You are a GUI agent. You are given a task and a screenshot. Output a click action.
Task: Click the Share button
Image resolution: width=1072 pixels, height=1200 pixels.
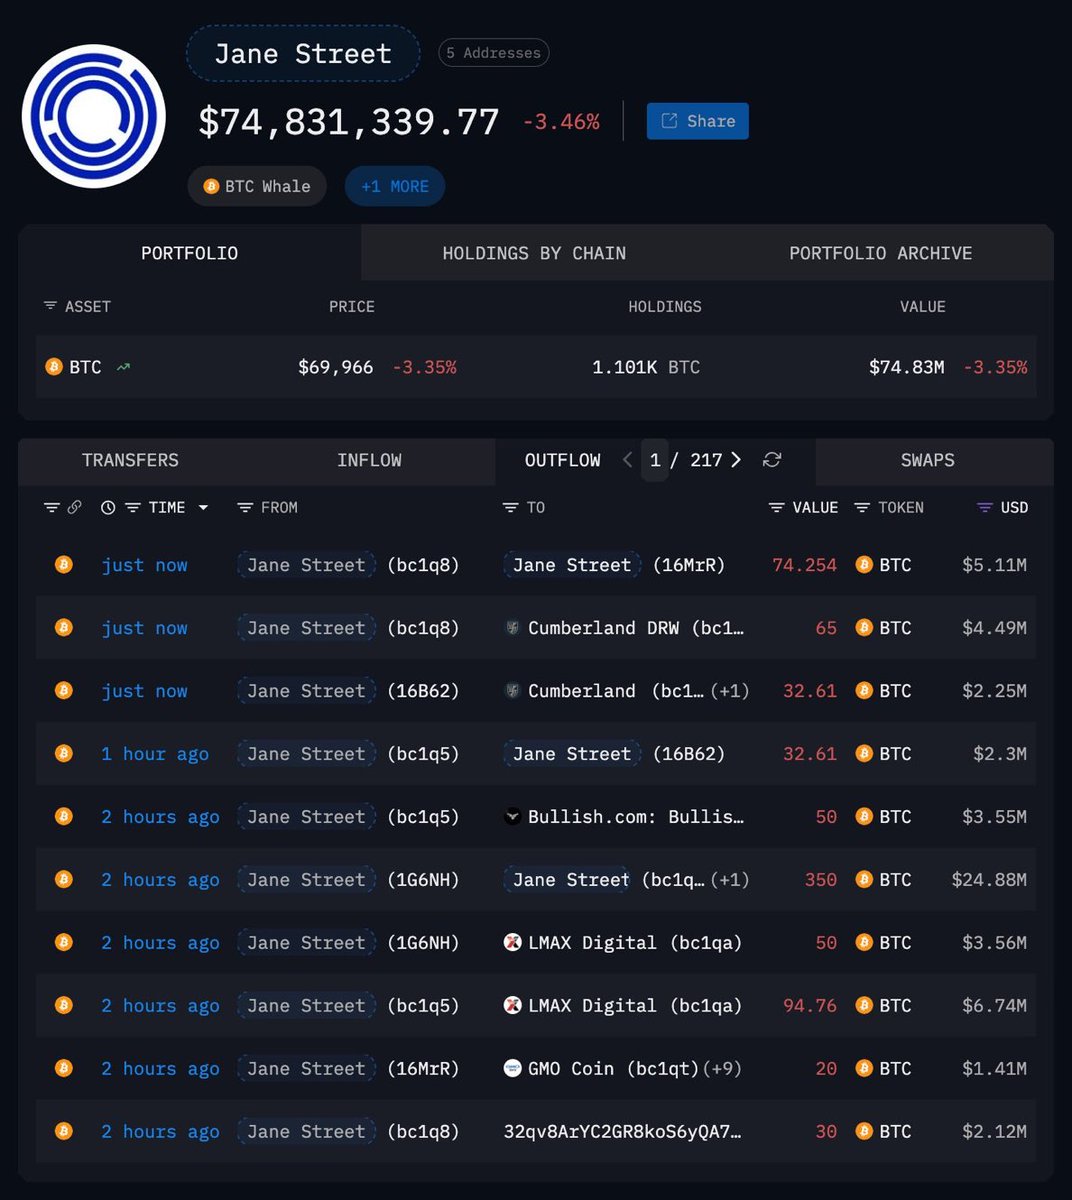(x=697, y=121)
